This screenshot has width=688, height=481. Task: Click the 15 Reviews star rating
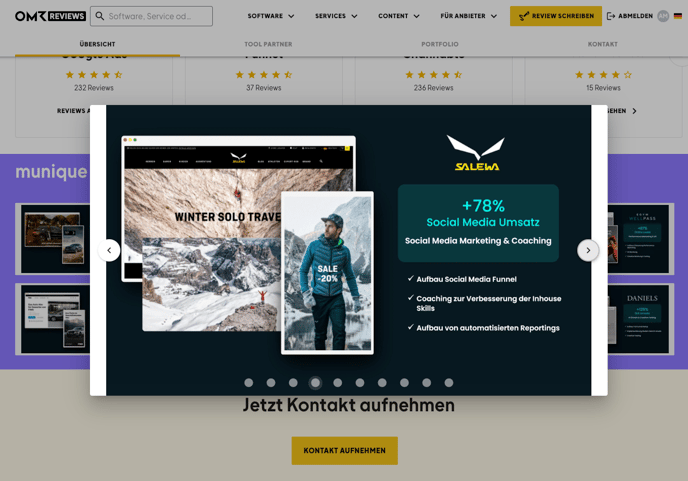603,75
